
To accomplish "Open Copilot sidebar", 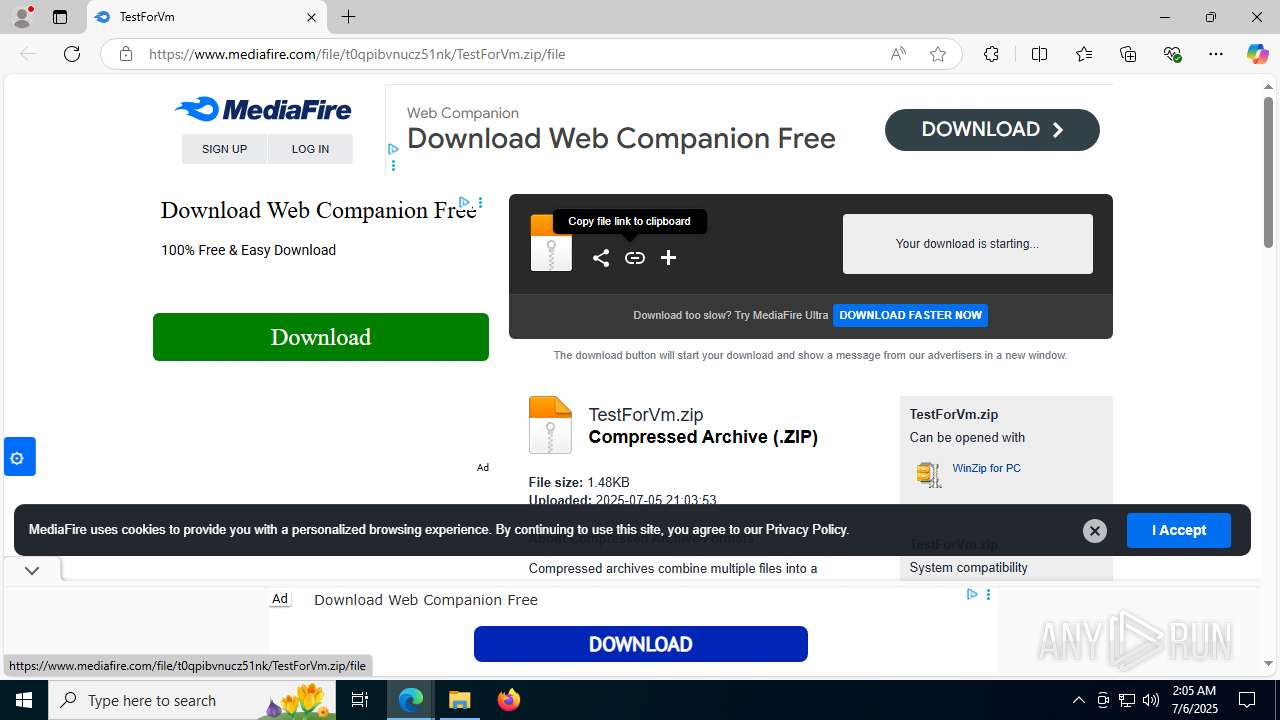I will (1257, 54).
